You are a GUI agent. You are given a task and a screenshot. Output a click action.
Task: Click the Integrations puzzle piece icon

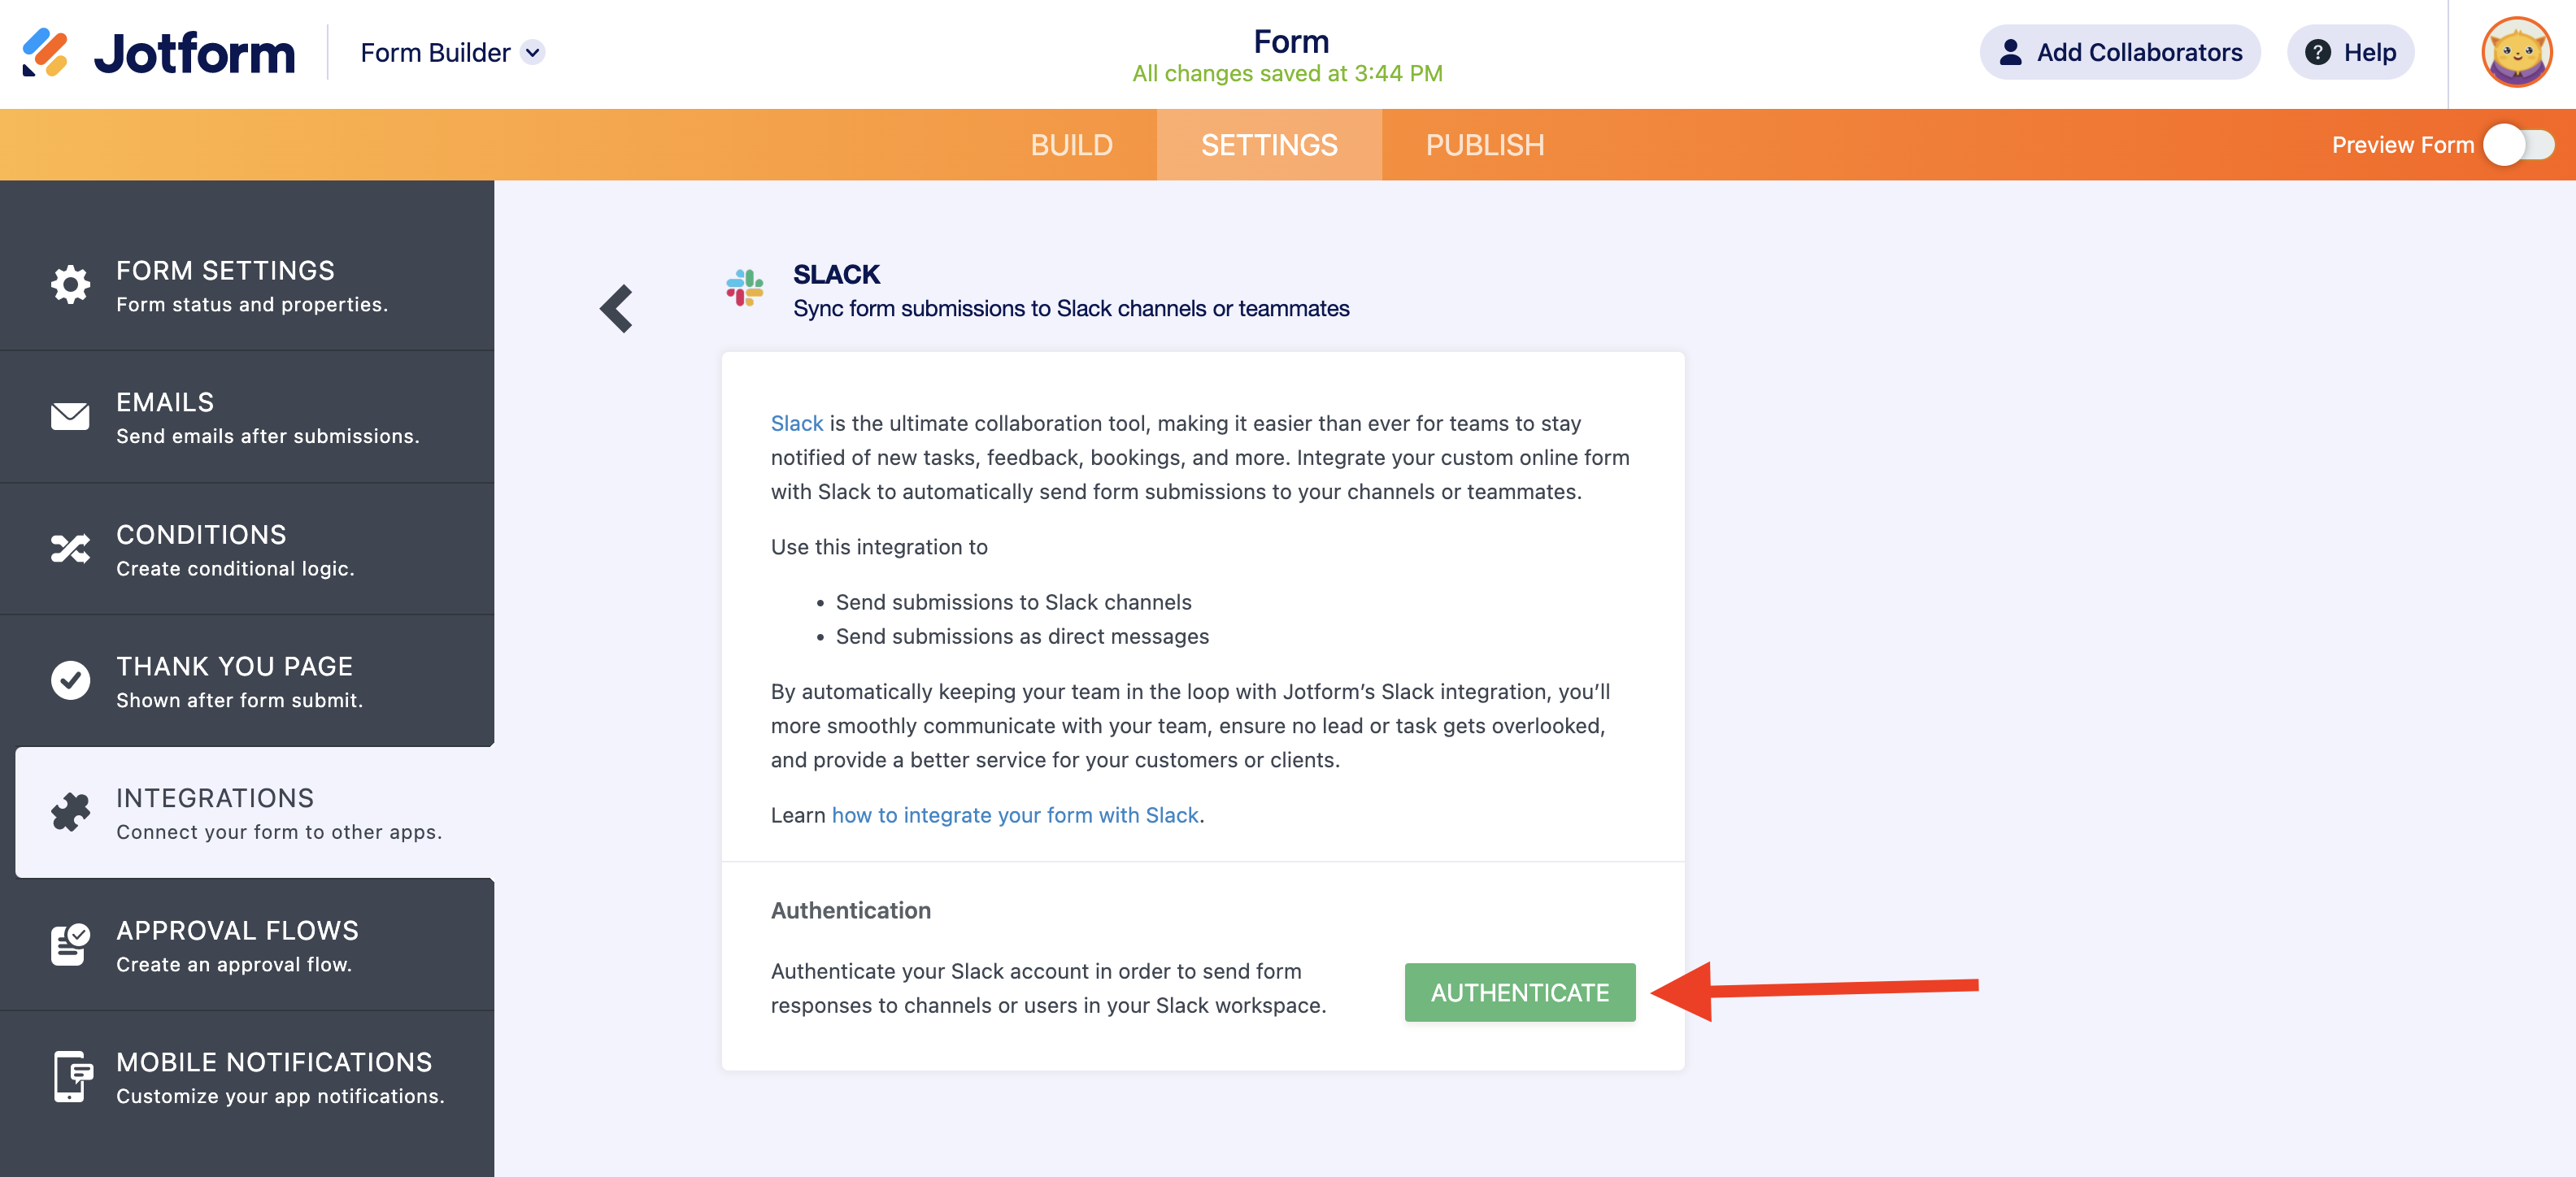[x=70, y=812]
